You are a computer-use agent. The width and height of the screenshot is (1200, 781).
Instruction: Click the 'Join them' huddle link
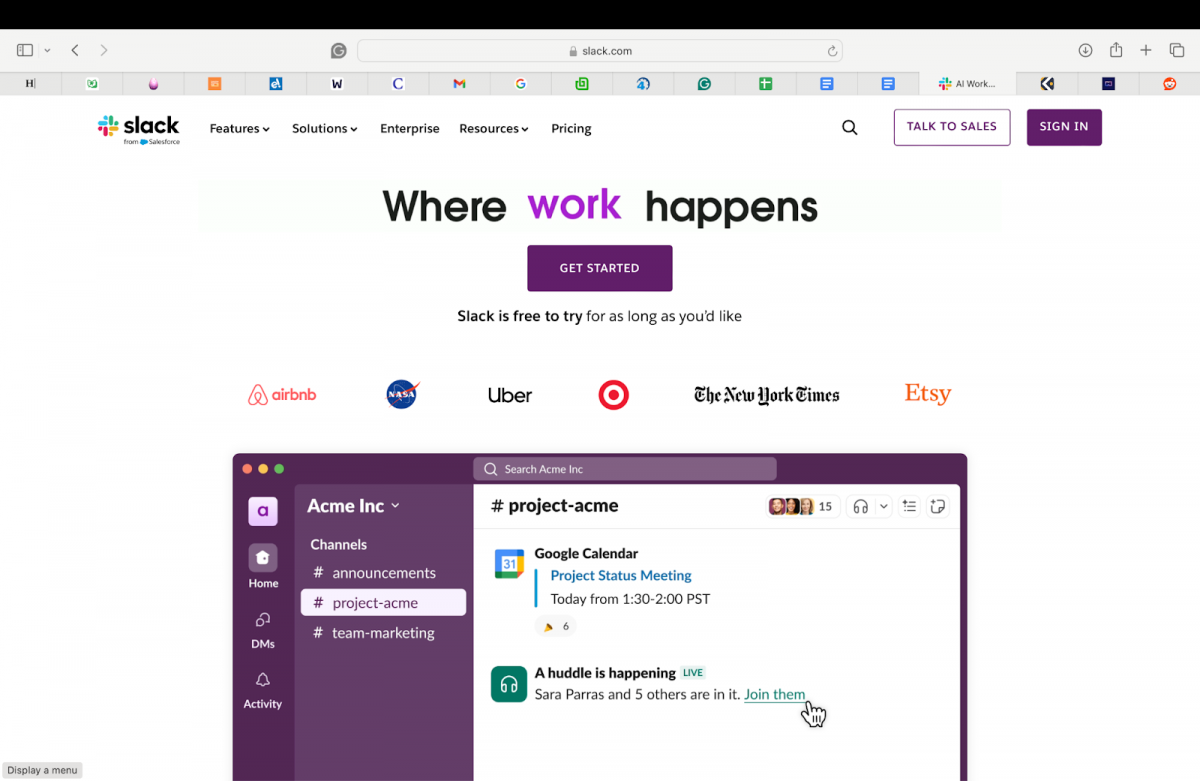[774, 694]
